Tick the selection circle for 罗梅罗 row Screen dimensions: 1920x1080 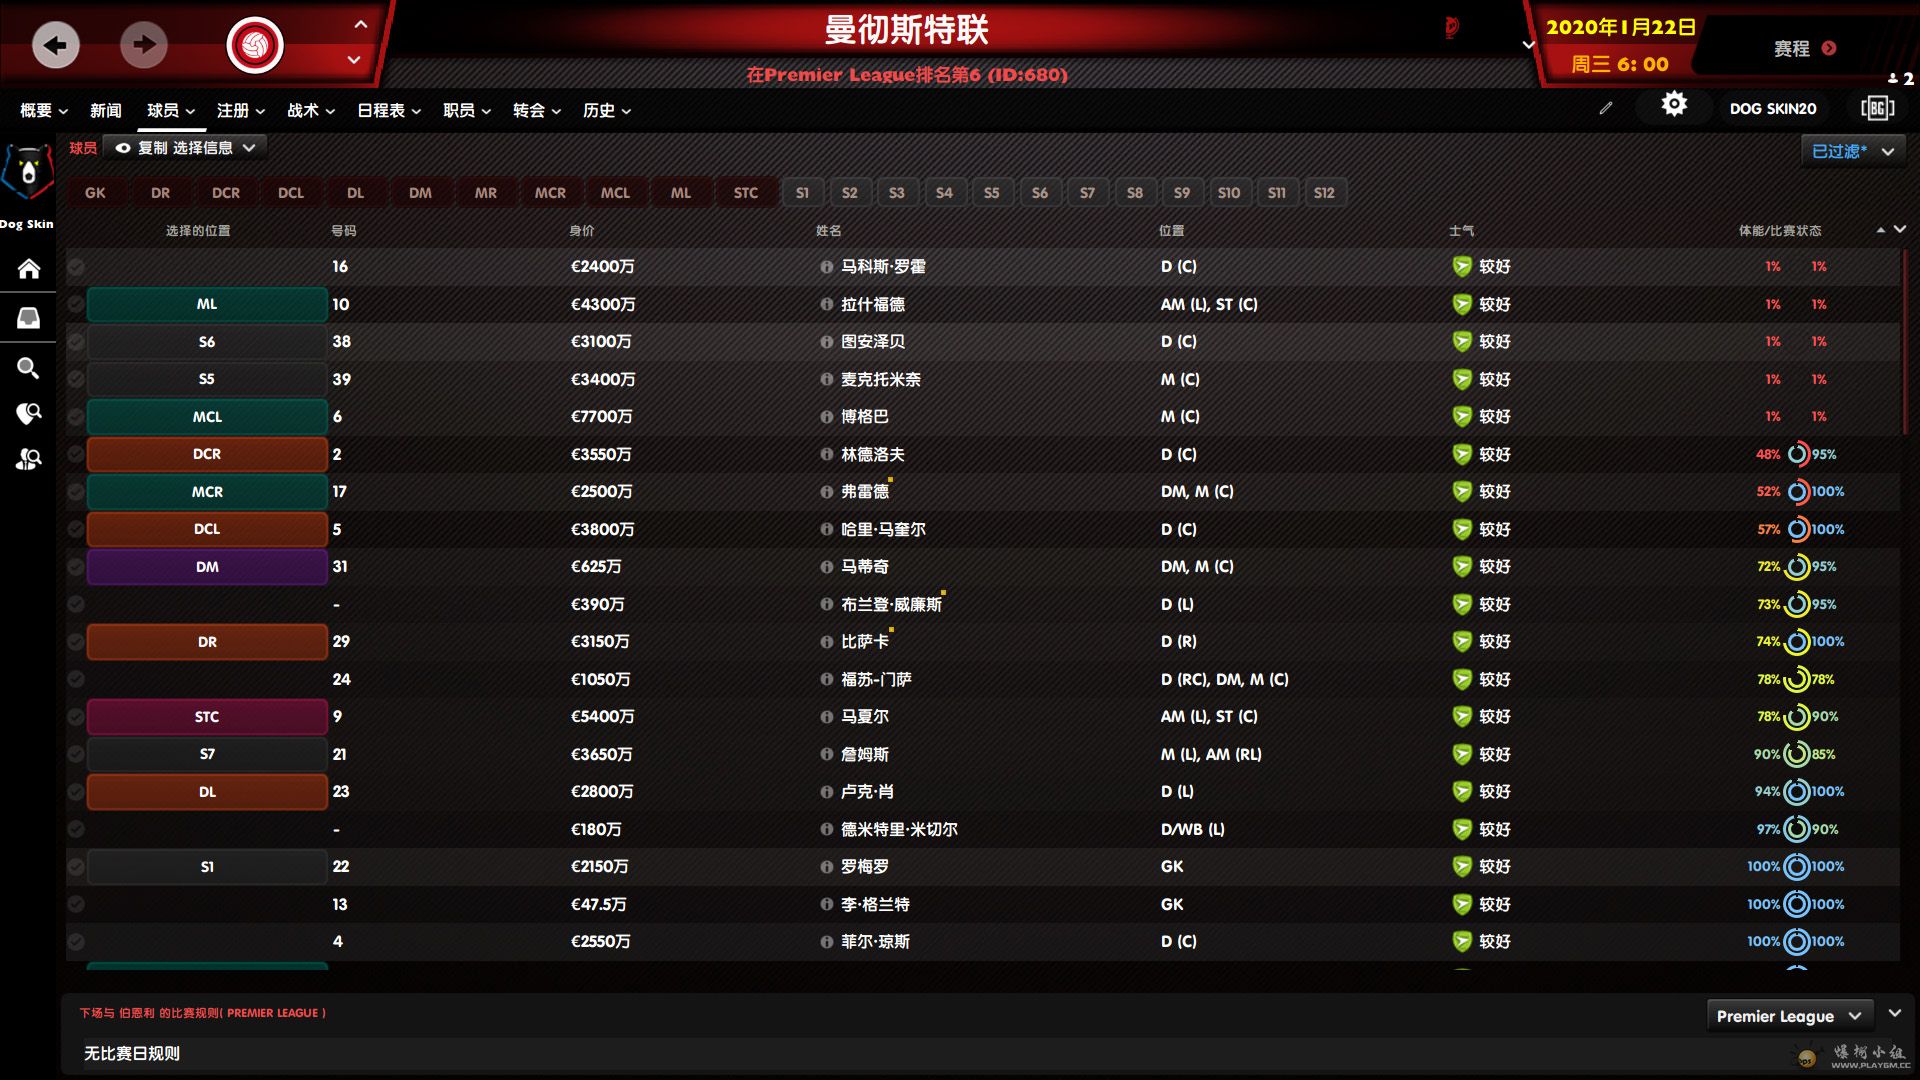point(76,867)
